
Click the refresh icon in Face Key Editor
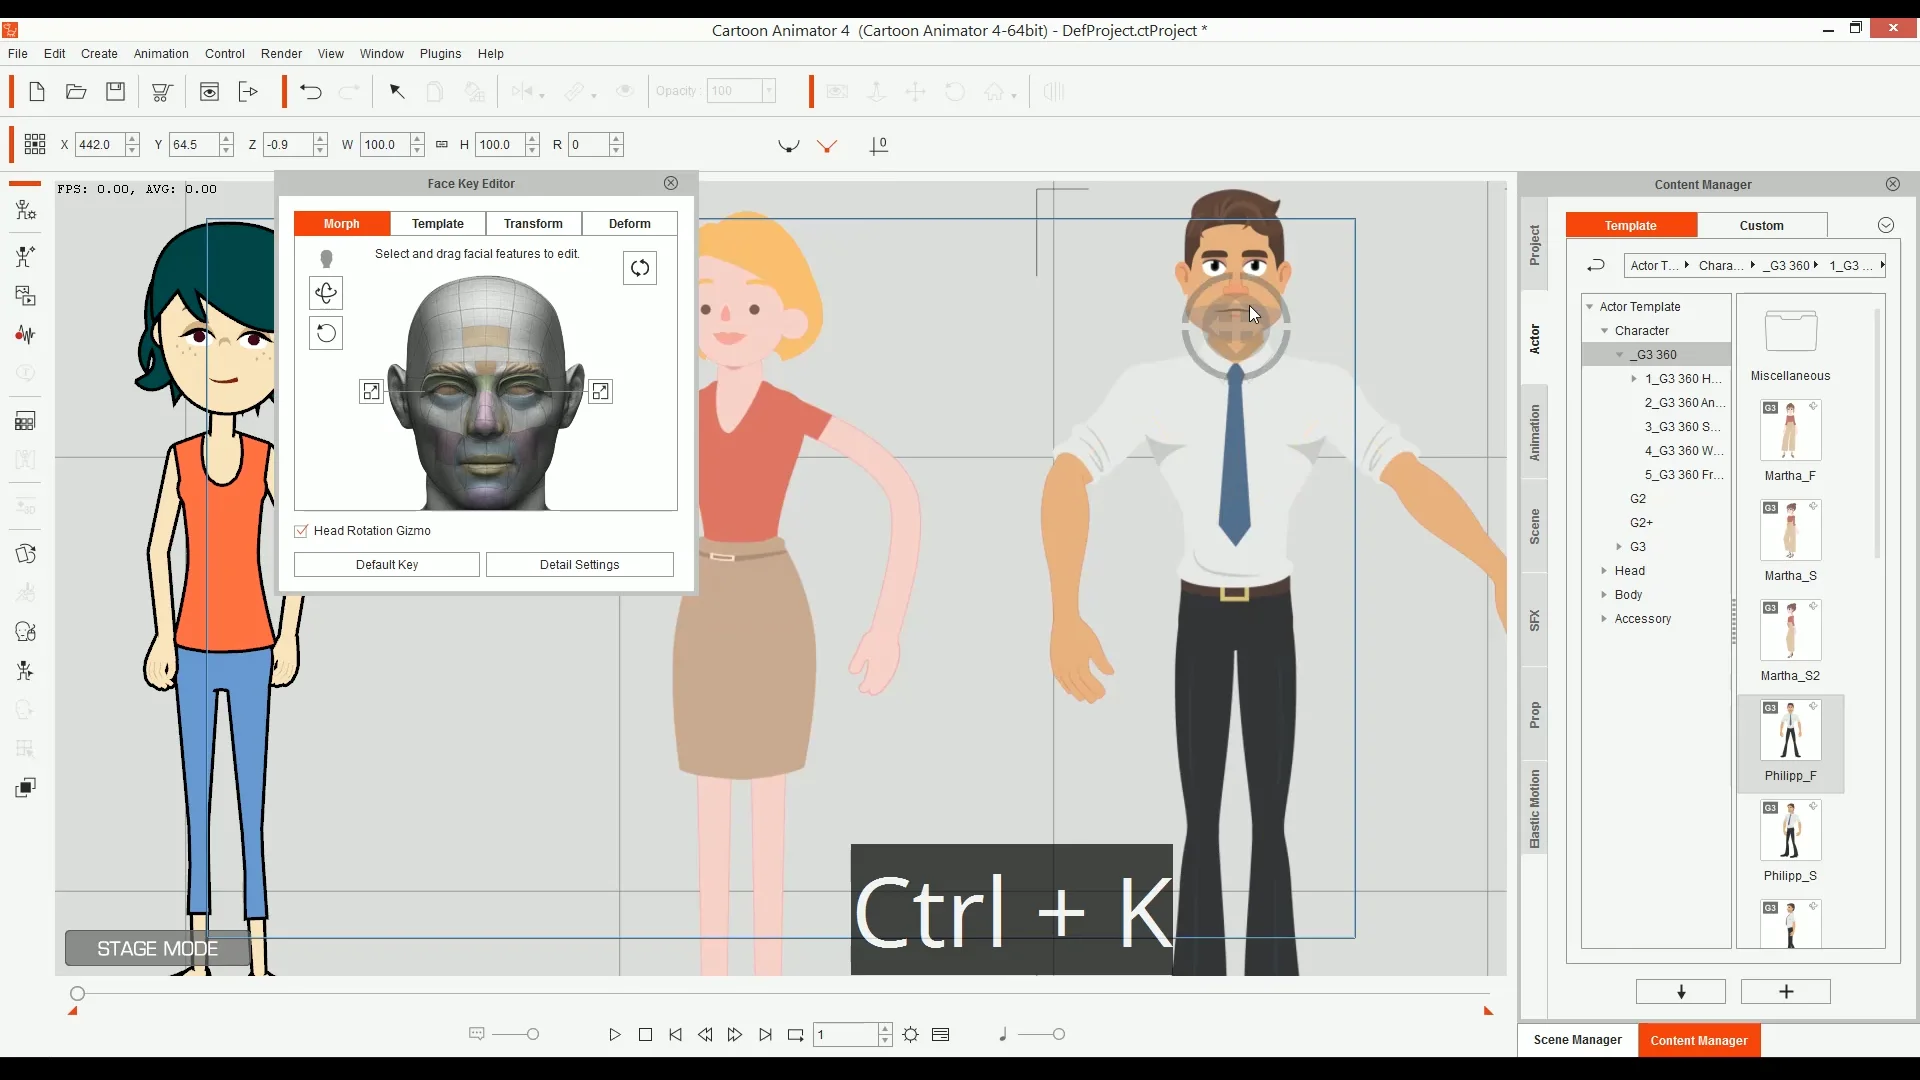tap(640, 268)
